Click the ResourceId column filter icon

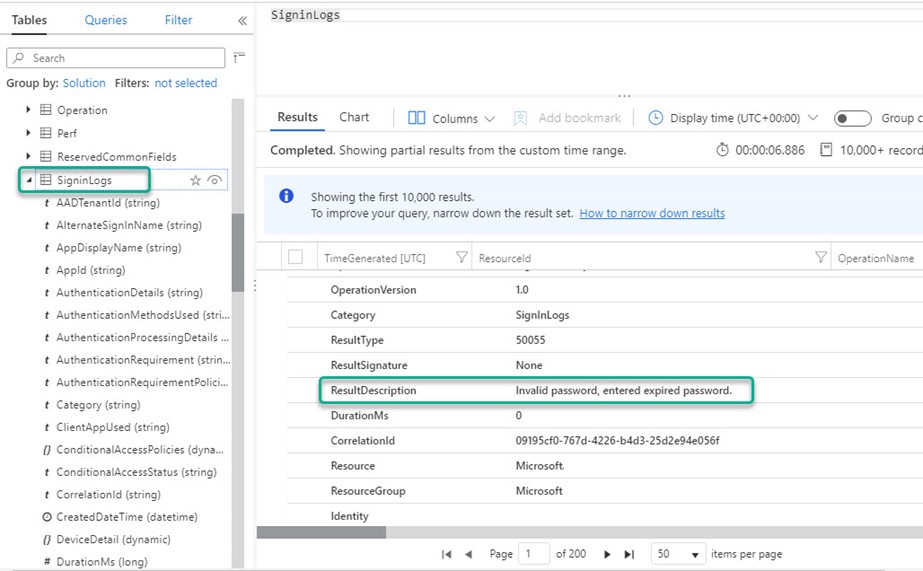tap(820, 258)
